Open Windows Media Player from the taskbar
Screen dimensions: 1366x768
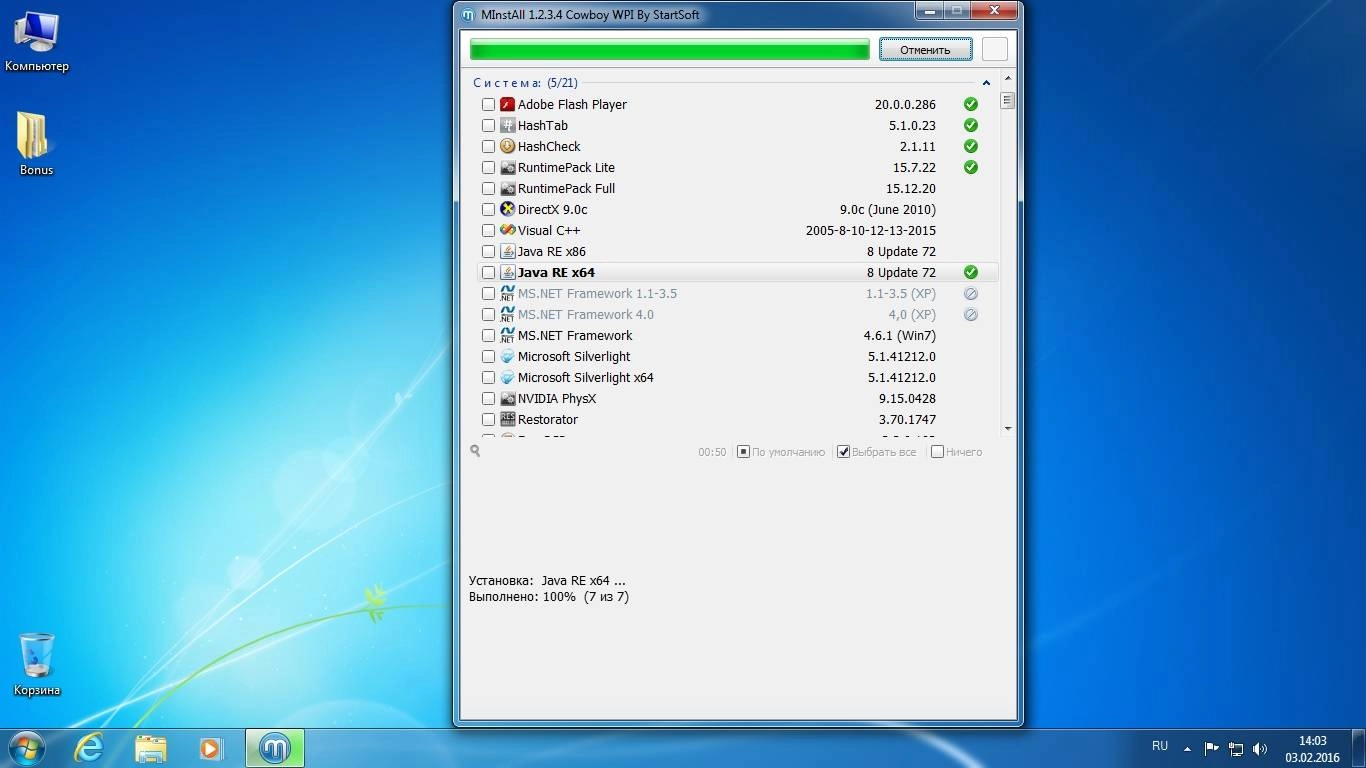tap(211, 748)
